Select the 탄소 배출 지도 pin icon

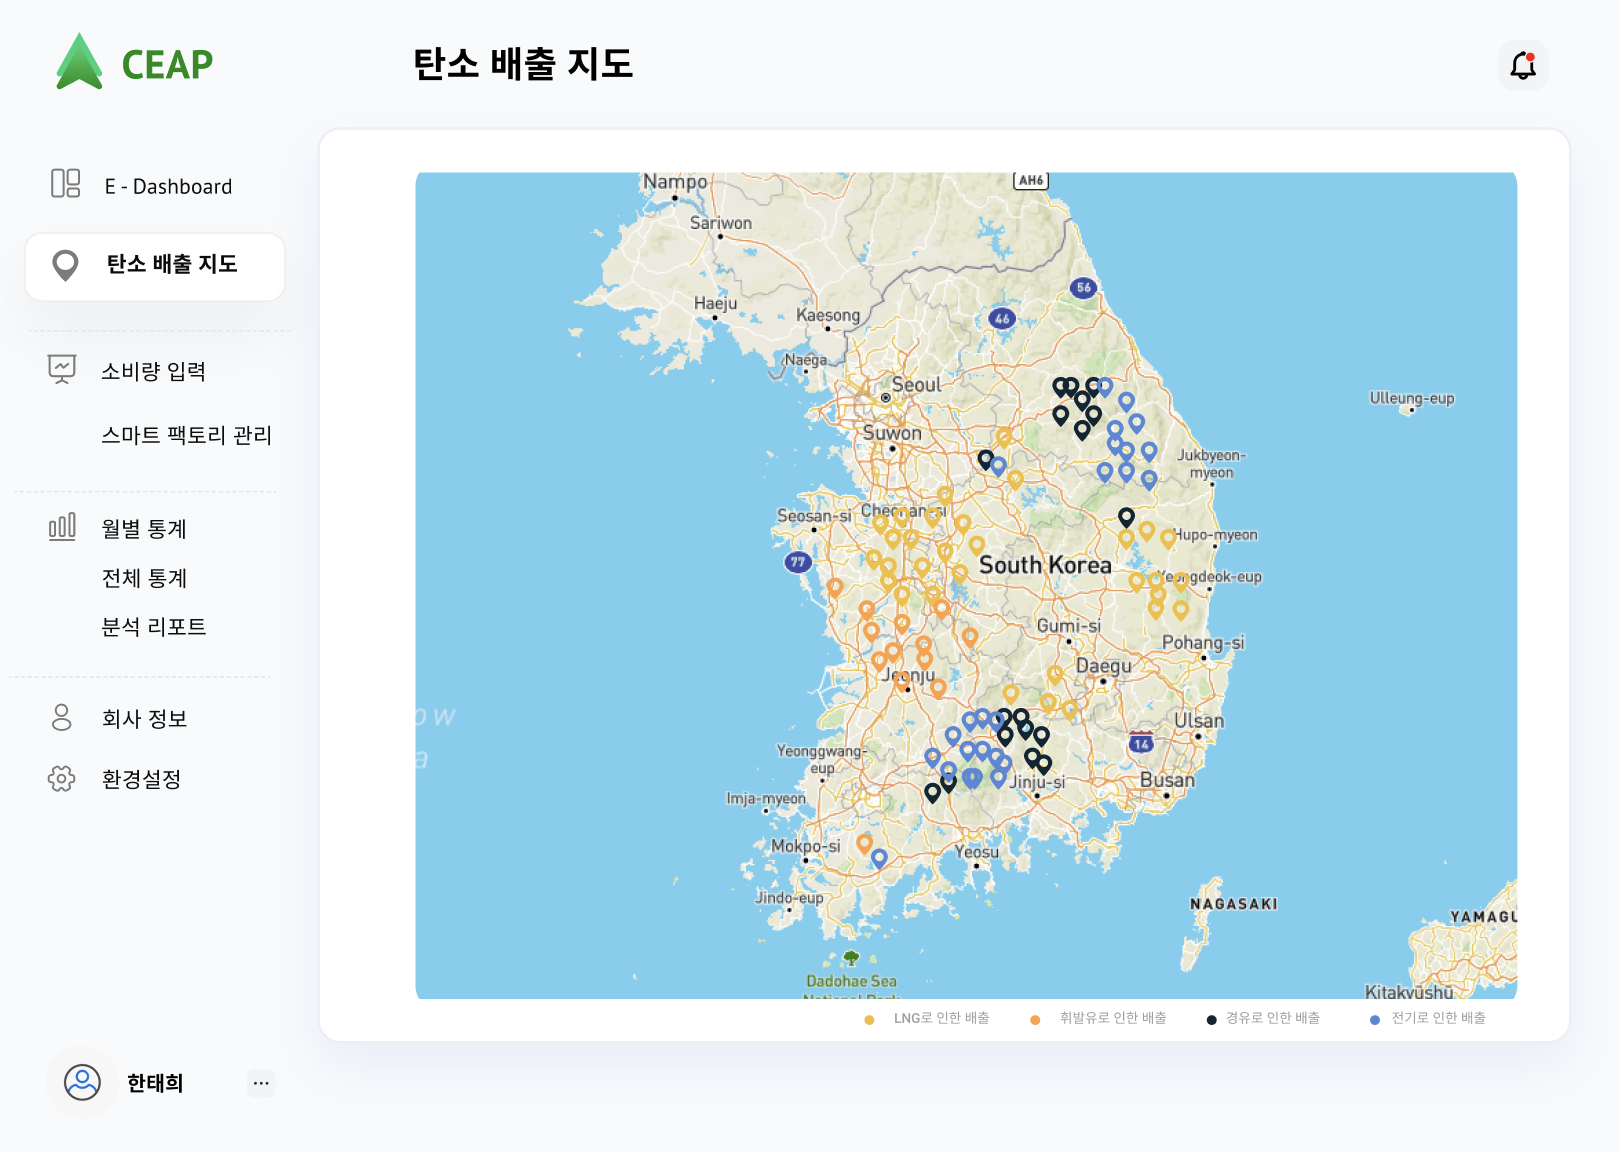click(65, 266)
